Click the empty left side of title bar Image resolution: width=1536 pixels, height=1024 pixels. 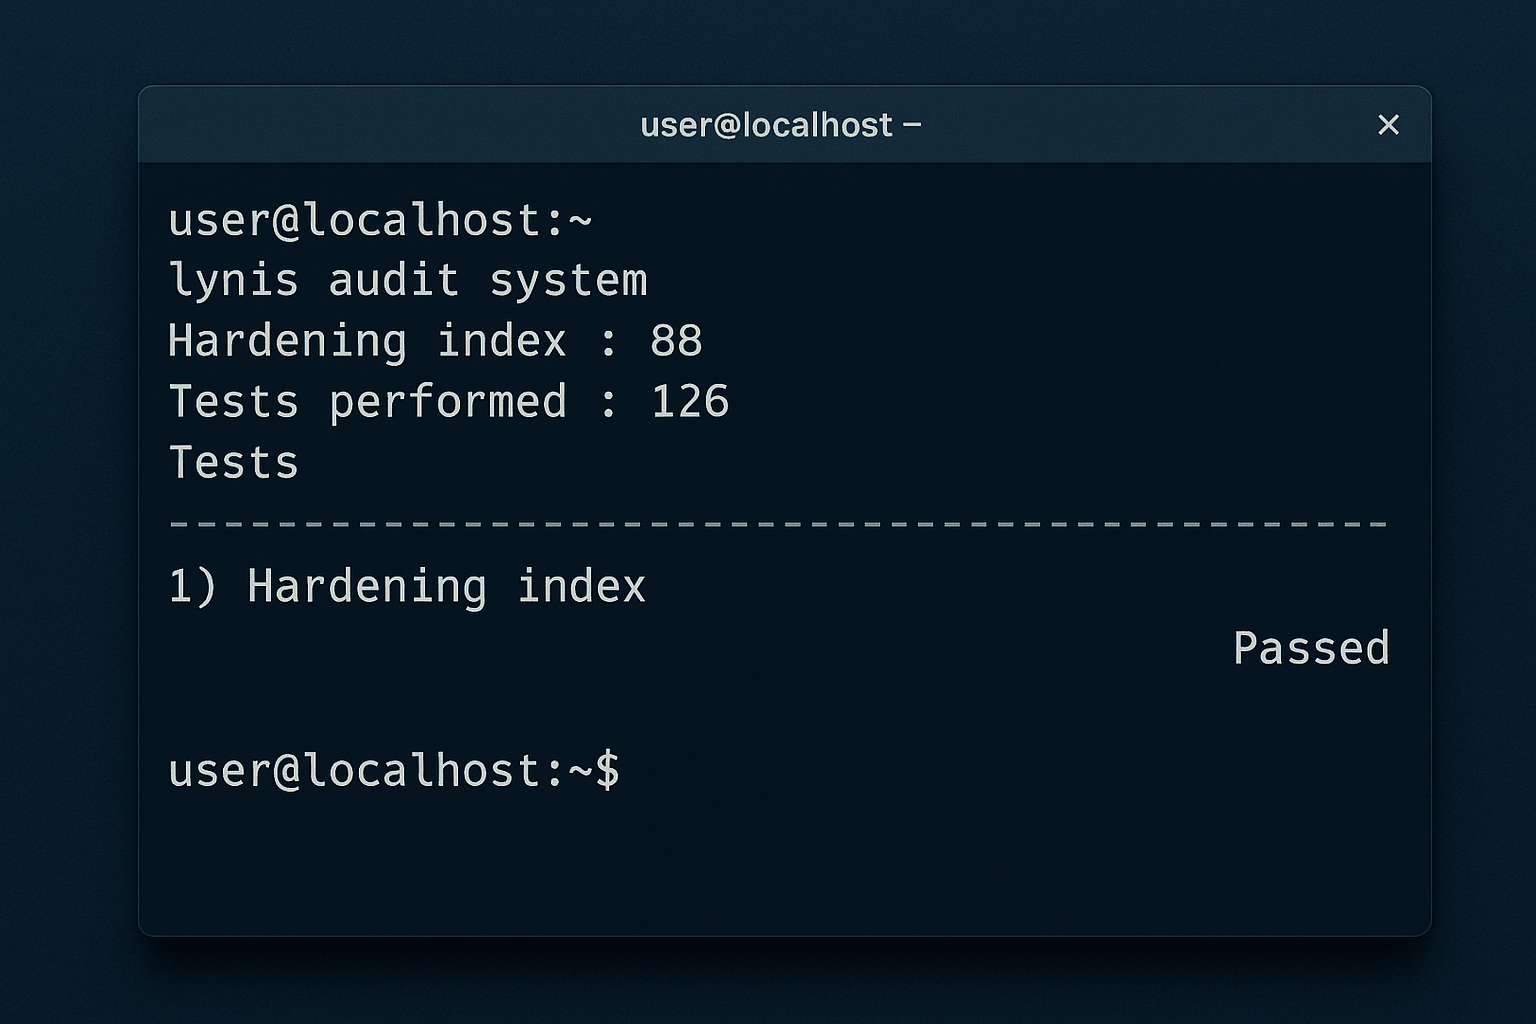(x=350, y=125)
